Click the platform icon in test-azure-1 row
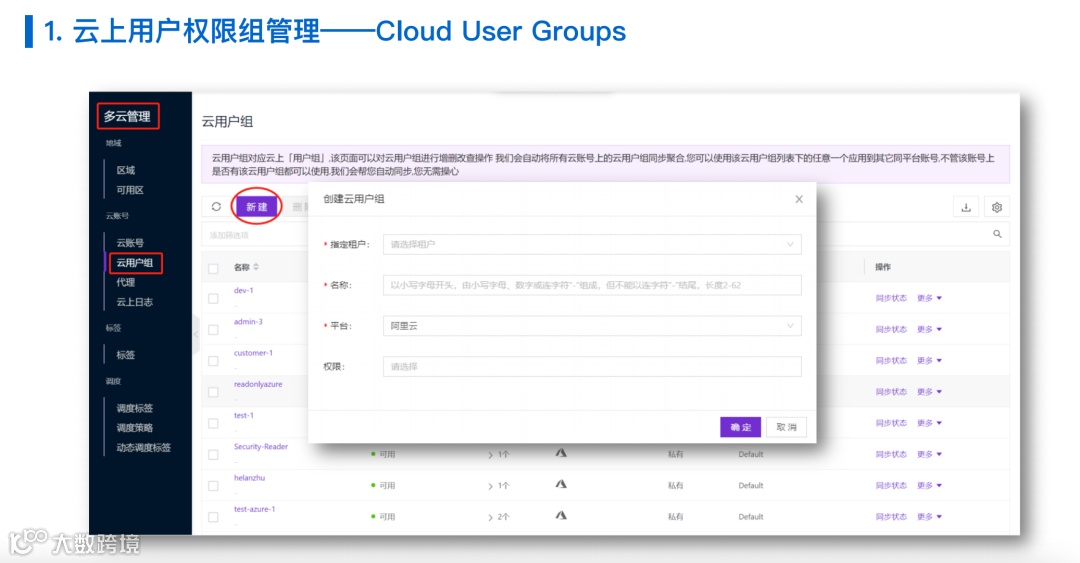The width and height of the screenshot is (1080, 563). click(x=561, y=515)
